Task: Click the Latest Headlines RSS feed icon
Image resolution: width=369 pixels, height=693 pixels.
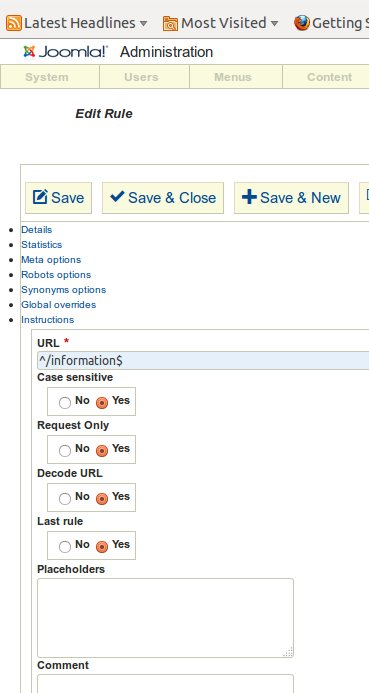Action: click(x=14, y=23)
